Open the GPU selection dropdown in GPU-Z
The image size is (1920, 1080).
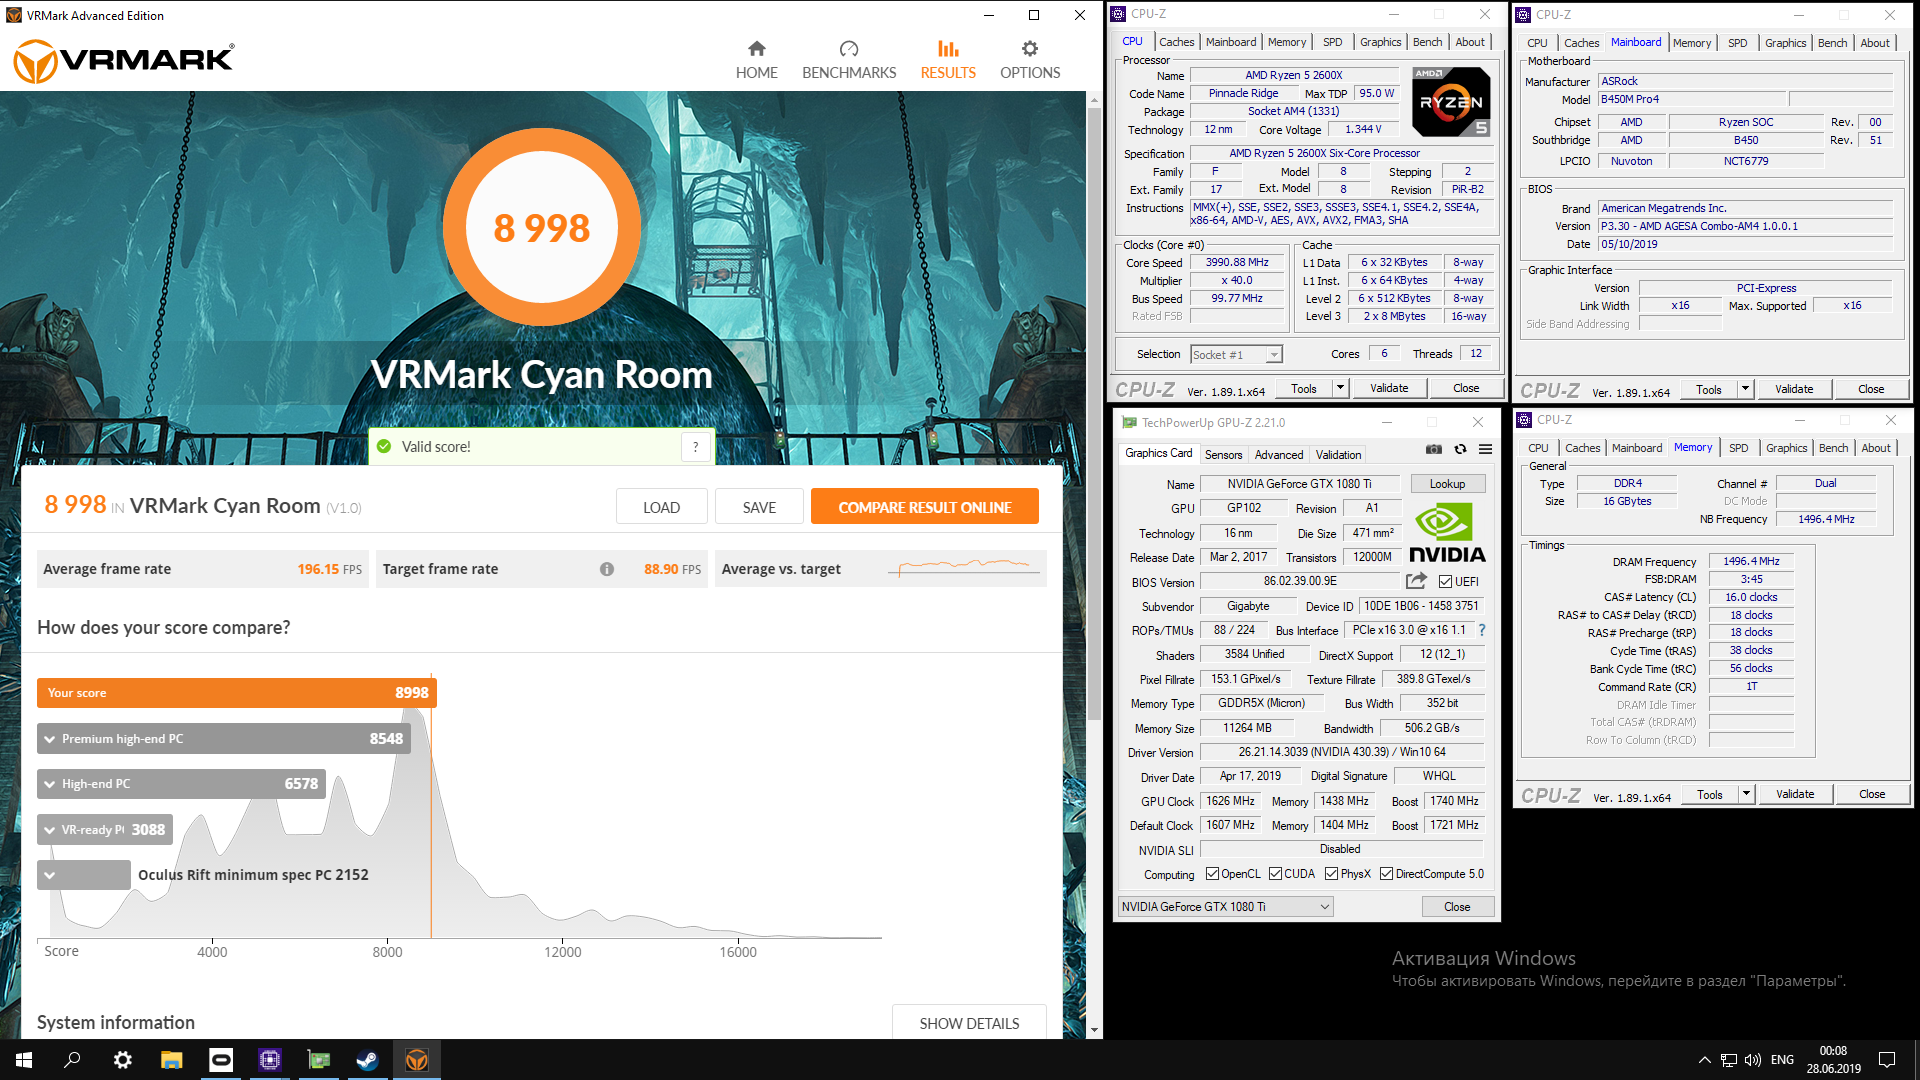click(x=1225, y=907)
